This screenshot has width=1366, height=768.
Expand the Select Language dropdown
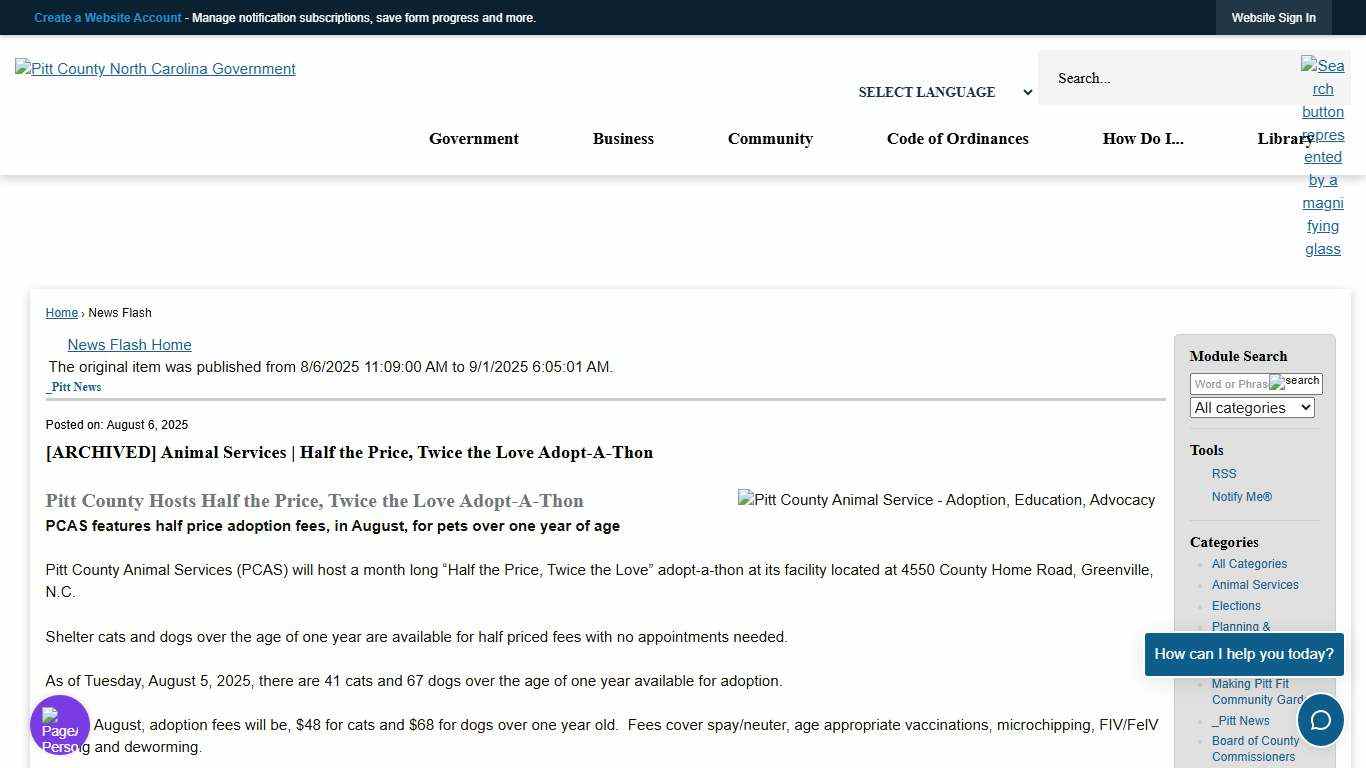click(944, 92)
